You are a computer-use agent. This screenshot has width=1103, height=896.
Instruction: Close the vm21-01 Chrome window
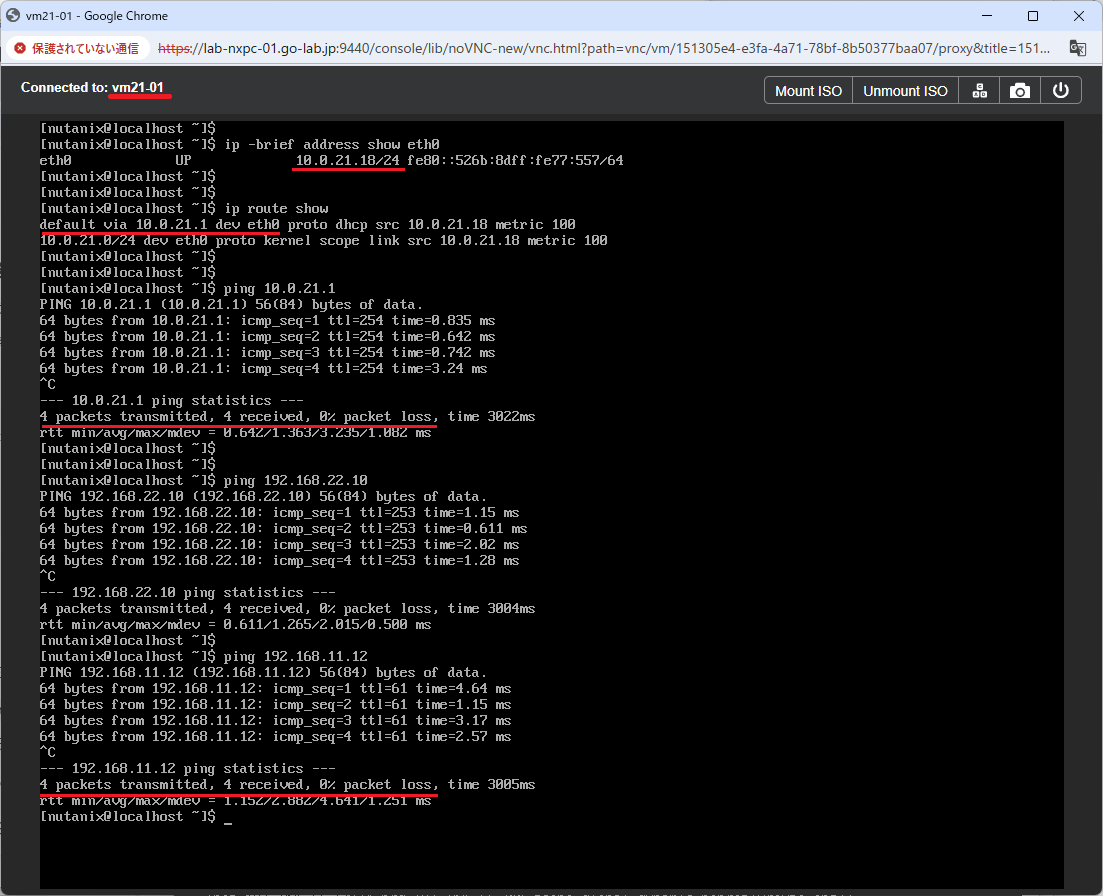click(x=1078, y=15)
